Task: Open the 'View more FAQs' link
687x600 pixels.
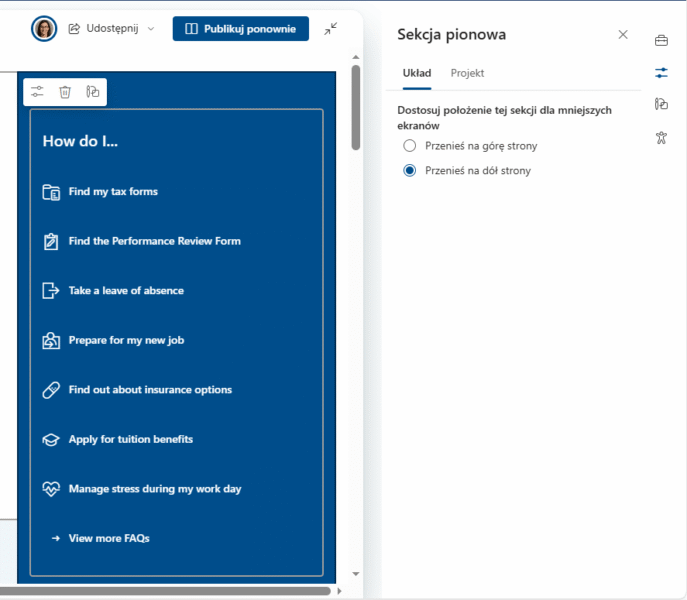Action: pos(108,538)
